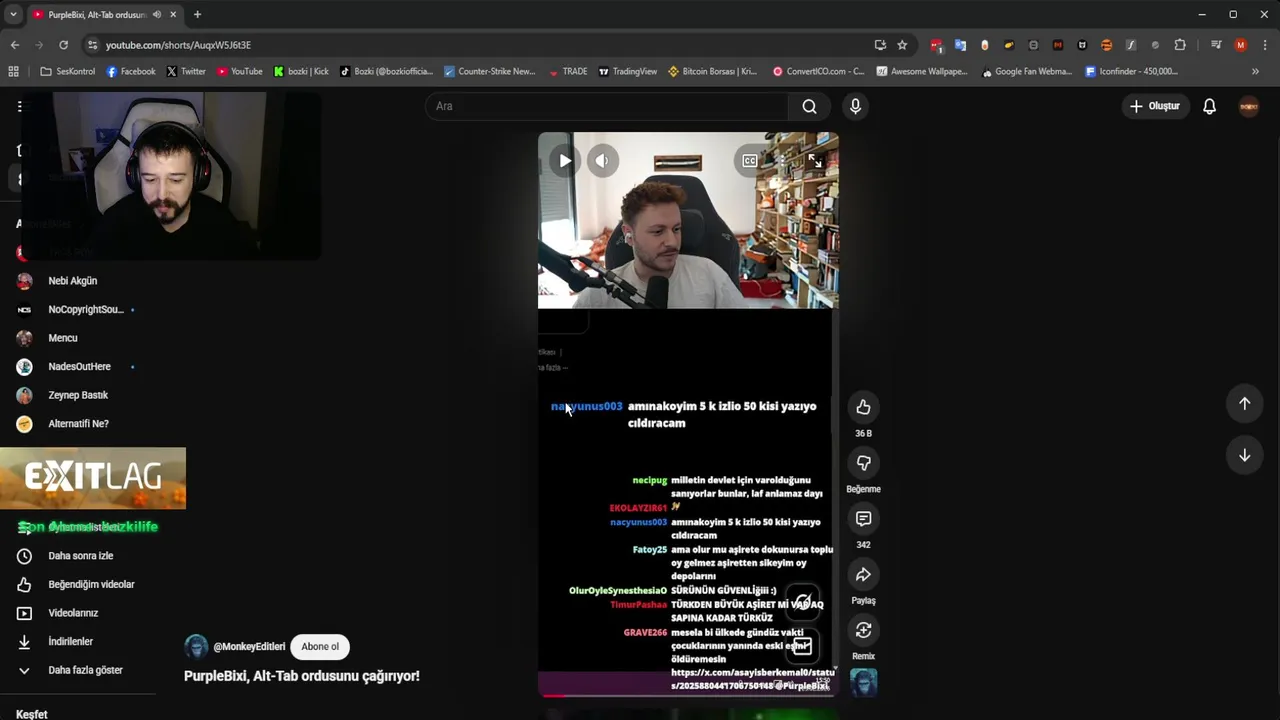Dislike the Short (Beğenme)
The image size is (1280, 720).
[863, 463]
